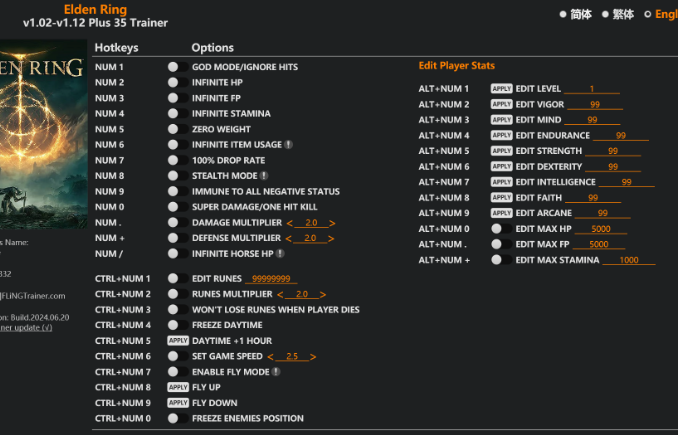The width and height of the screenshot is (678, 435).
Task: Toggle 100% Drop Rate
Action: click(178, 160)
